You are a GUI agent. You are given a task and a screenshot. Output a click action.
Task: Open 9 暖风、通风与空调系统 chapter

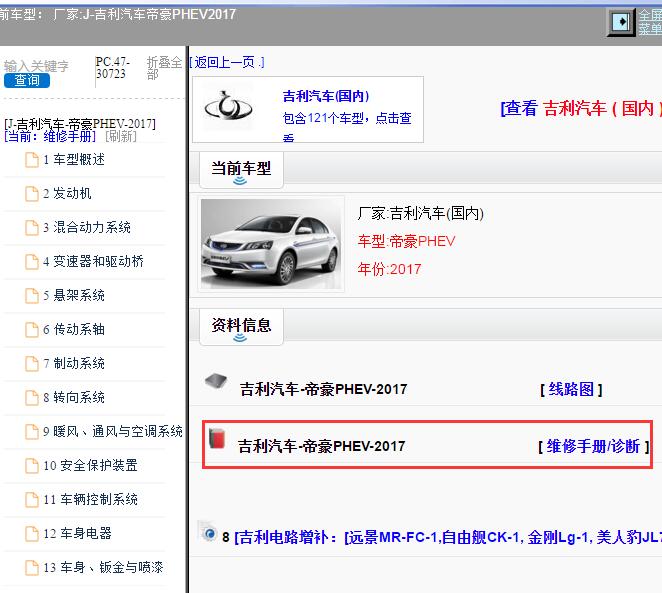click(x=113, y=431)
